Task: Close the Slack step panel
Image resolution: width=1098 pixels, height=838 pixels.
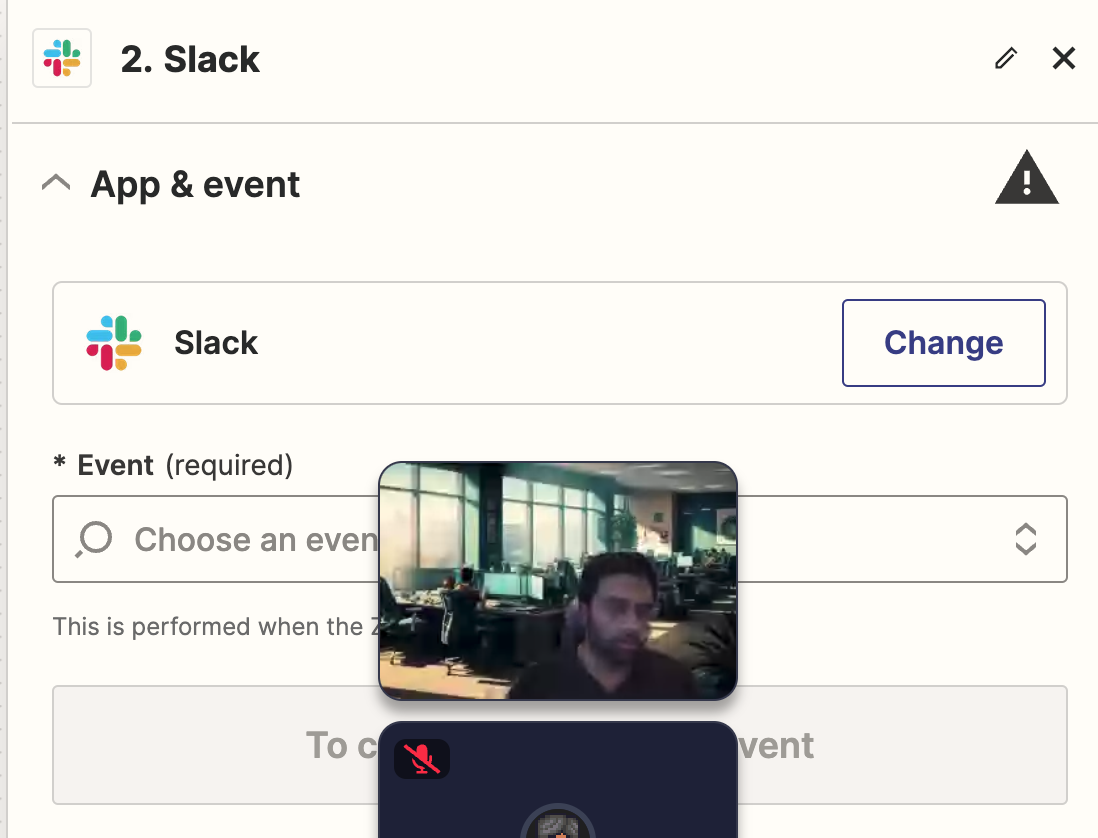Action: coord(1064,58)
